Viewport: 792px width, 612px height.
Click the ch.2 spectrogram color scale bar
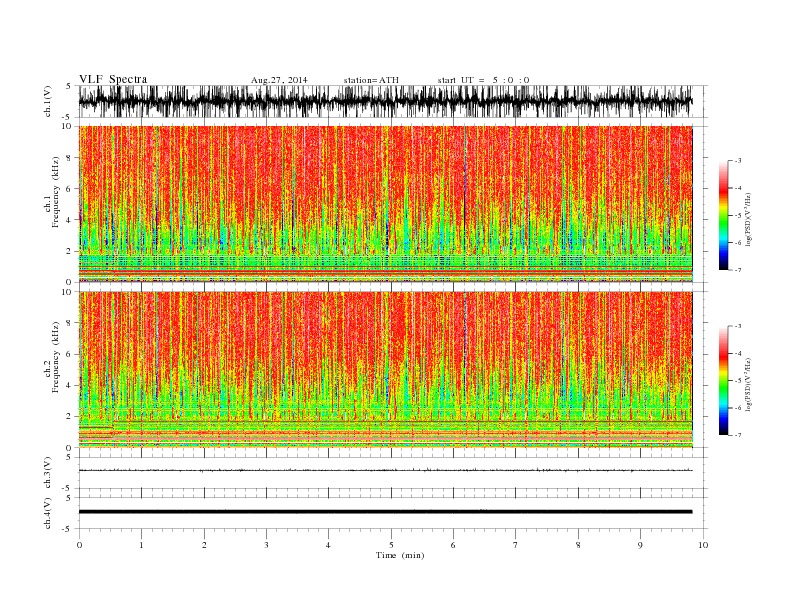[x=723, y=380]
